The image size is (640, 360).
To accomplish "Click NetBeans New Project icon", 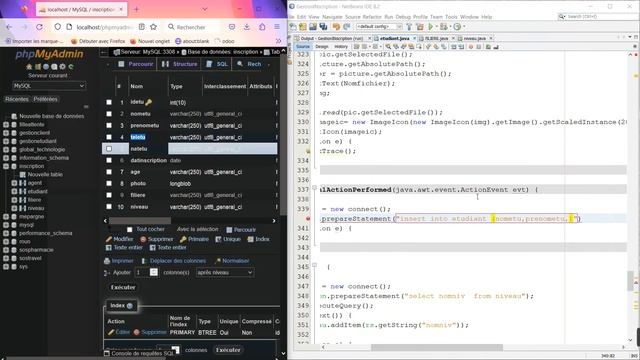I will 302,27.
